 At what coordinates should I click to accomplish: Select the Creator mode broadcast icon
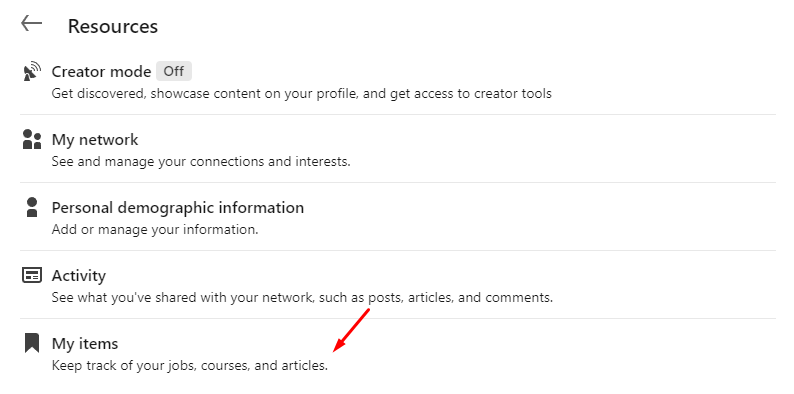tap(32, 71)
